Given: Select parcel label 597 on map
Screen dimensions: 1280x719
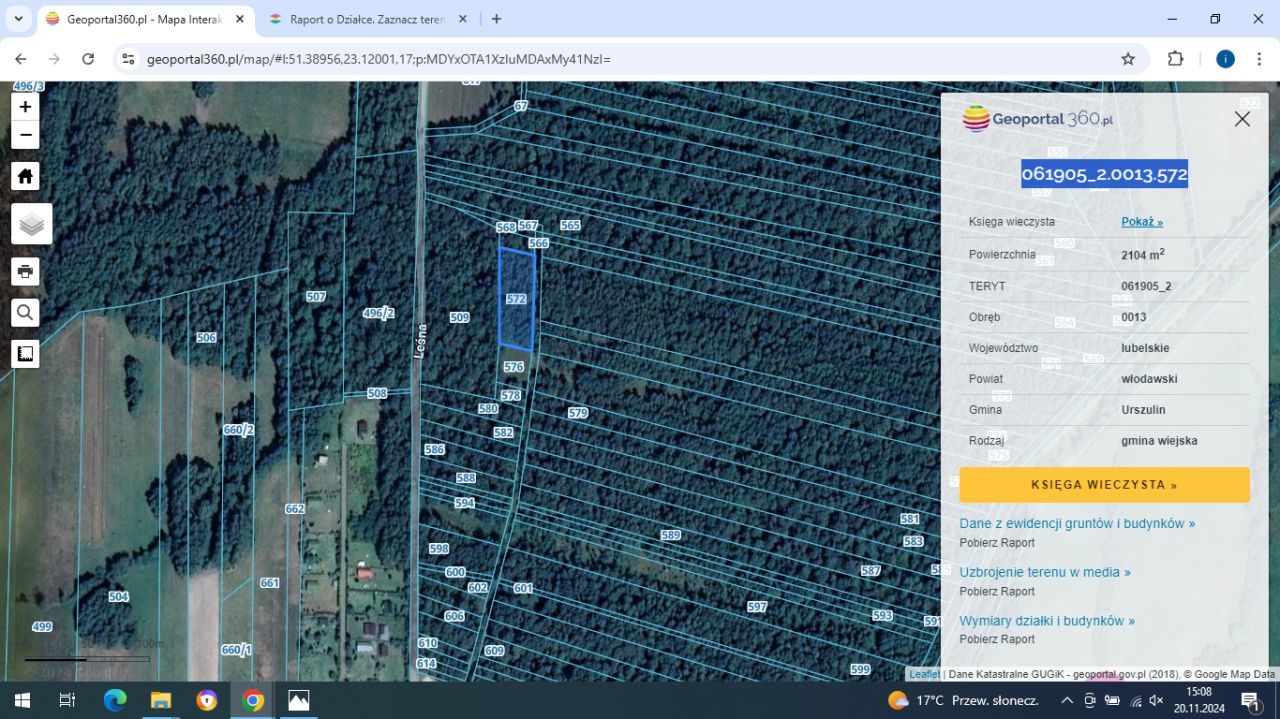Looking at the screenshot, I should coord(757,607).
